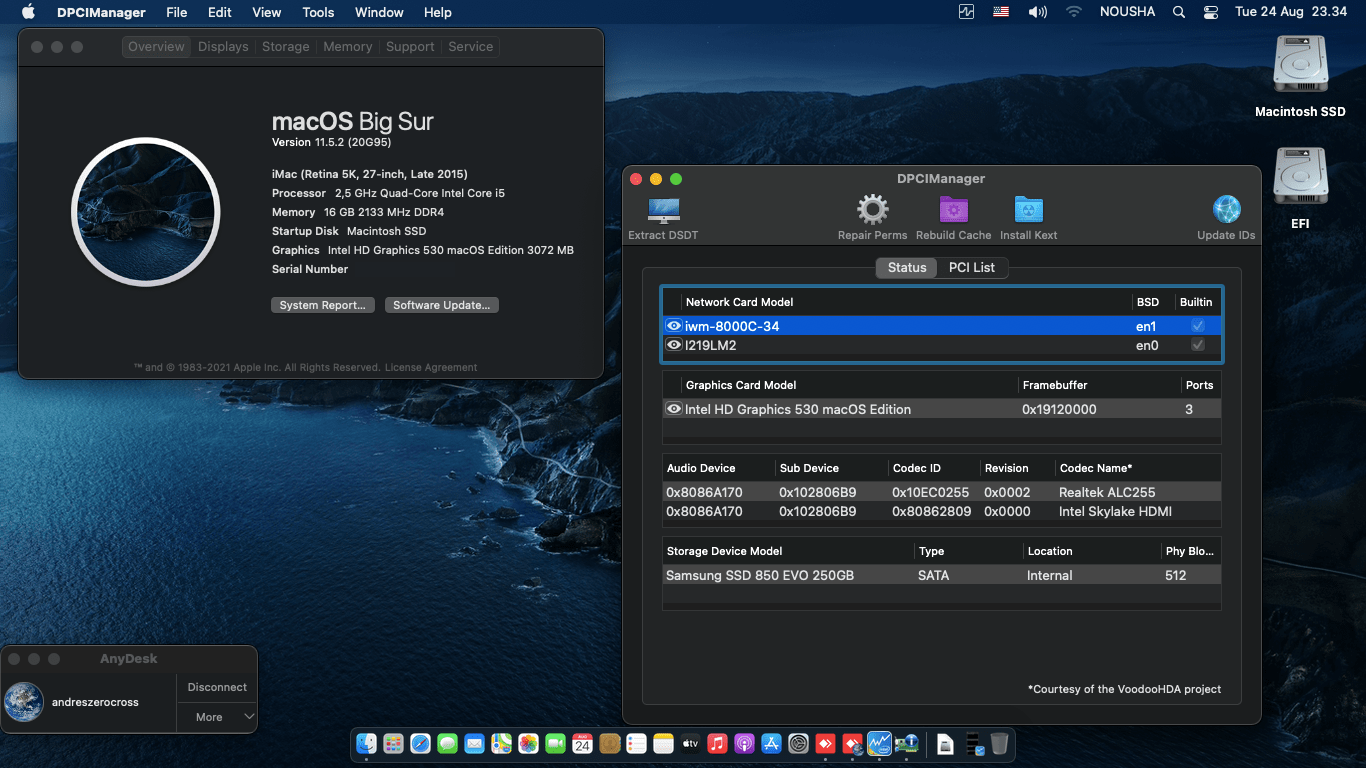Open Messages from the dock
Screen dimensions: 1366x768
pyautogui.click(x=447, y=744)
